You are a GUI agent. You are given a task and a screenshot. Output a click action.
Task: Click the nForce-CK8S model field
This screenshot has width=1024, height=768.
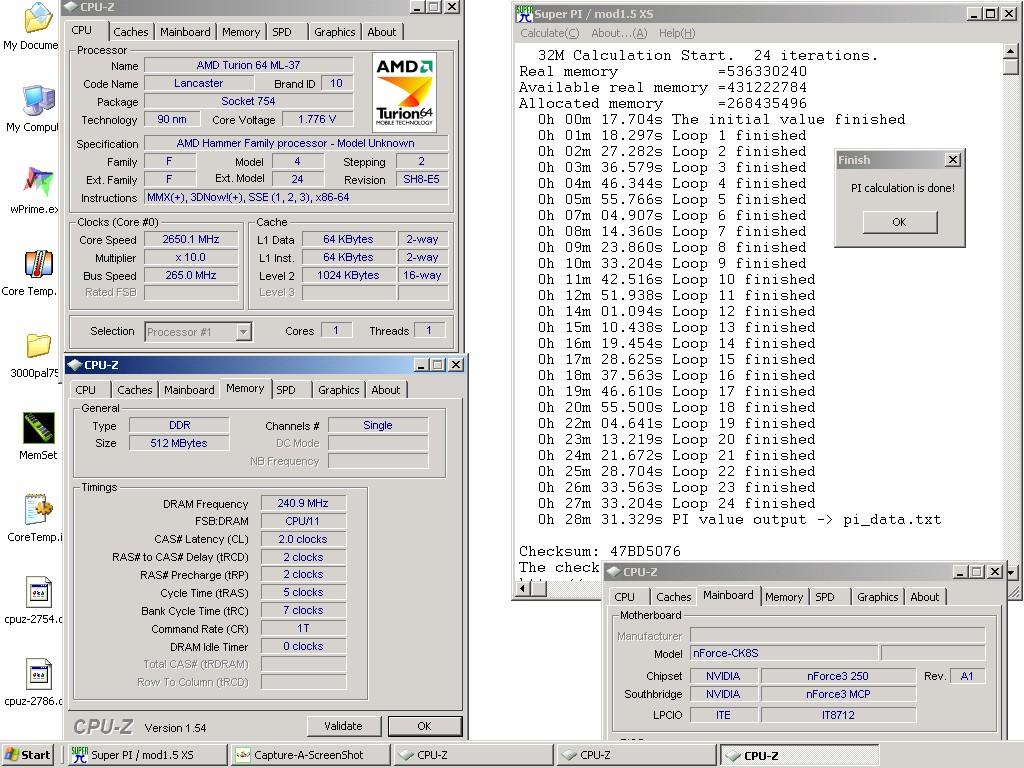784,653
